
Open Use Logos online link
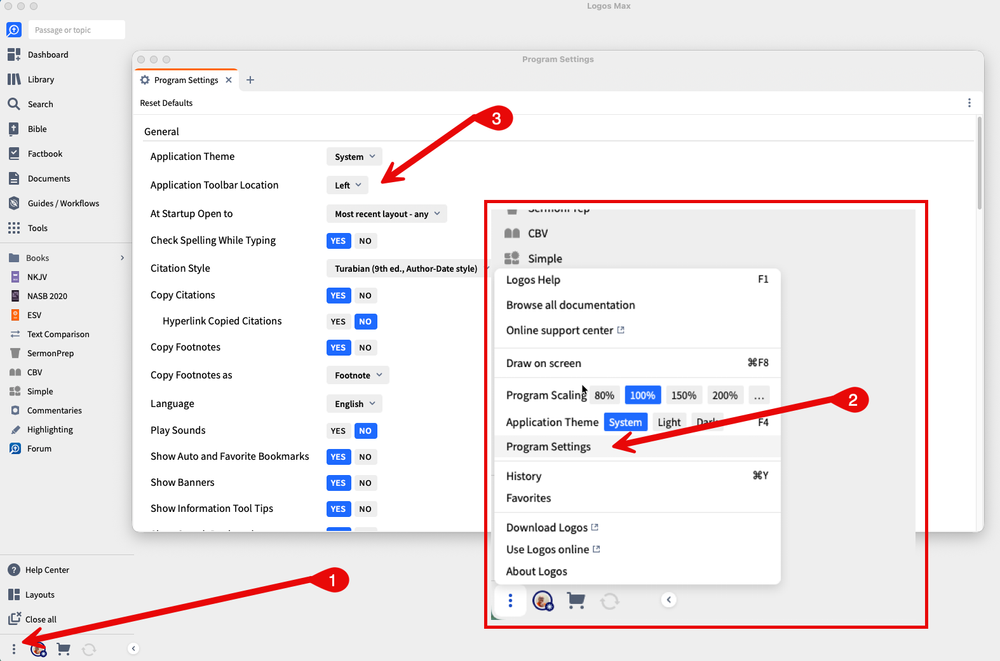coord(553,549)
